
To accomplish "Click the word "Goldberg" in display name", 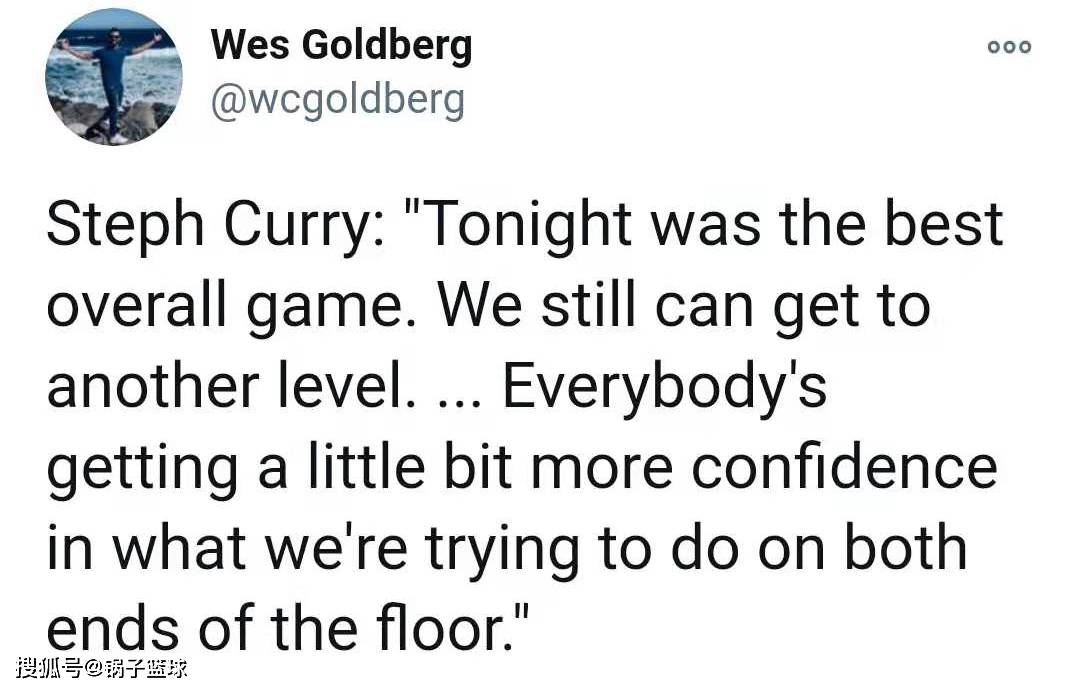I will click(x=387, y=45).
